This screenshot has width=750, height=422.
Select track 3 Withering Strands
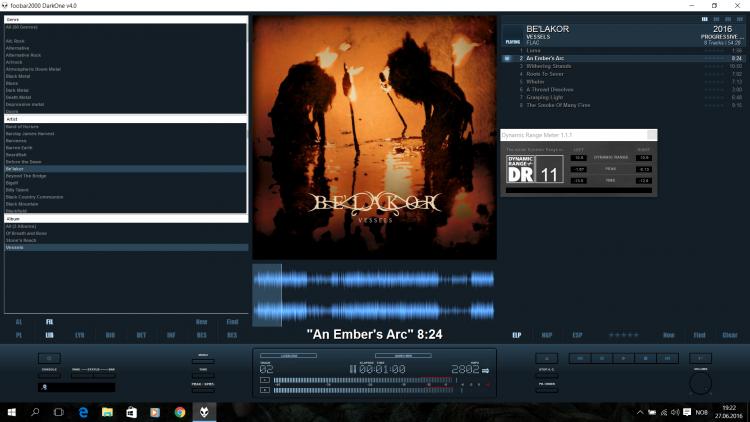[x=623, y=66]
